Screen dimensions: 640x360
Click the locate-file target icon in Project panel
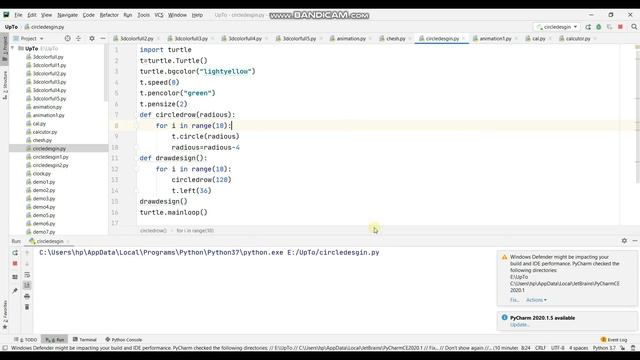pos(67,38)
